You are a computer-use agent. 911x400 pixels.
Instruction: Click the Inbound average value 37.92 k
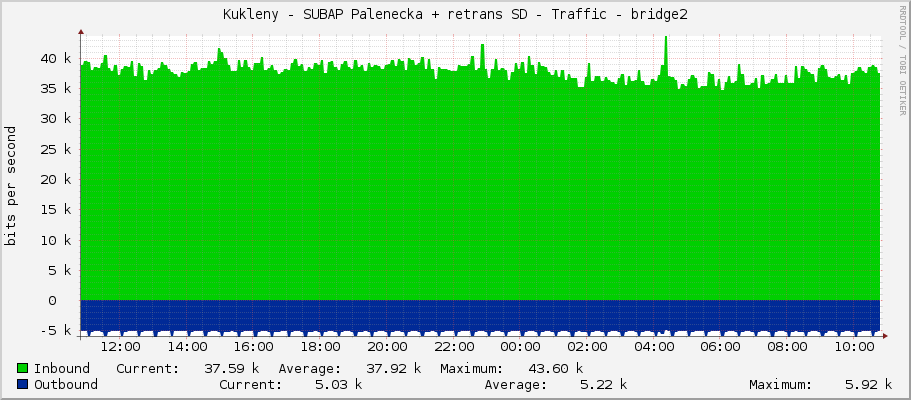coord(393,368)
